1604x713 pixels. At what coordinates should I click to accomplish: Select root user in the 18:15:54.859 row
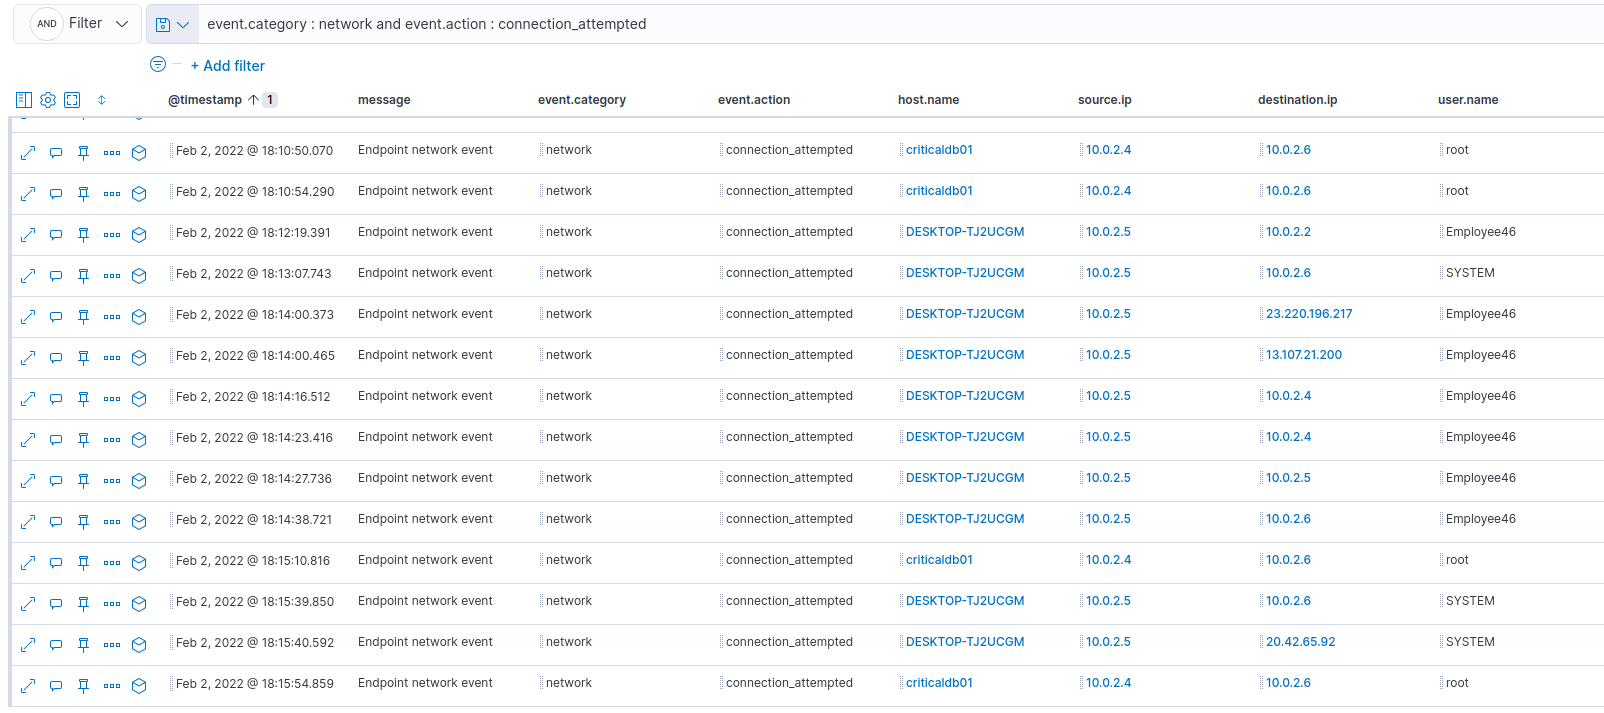(x=1457, y=683)
